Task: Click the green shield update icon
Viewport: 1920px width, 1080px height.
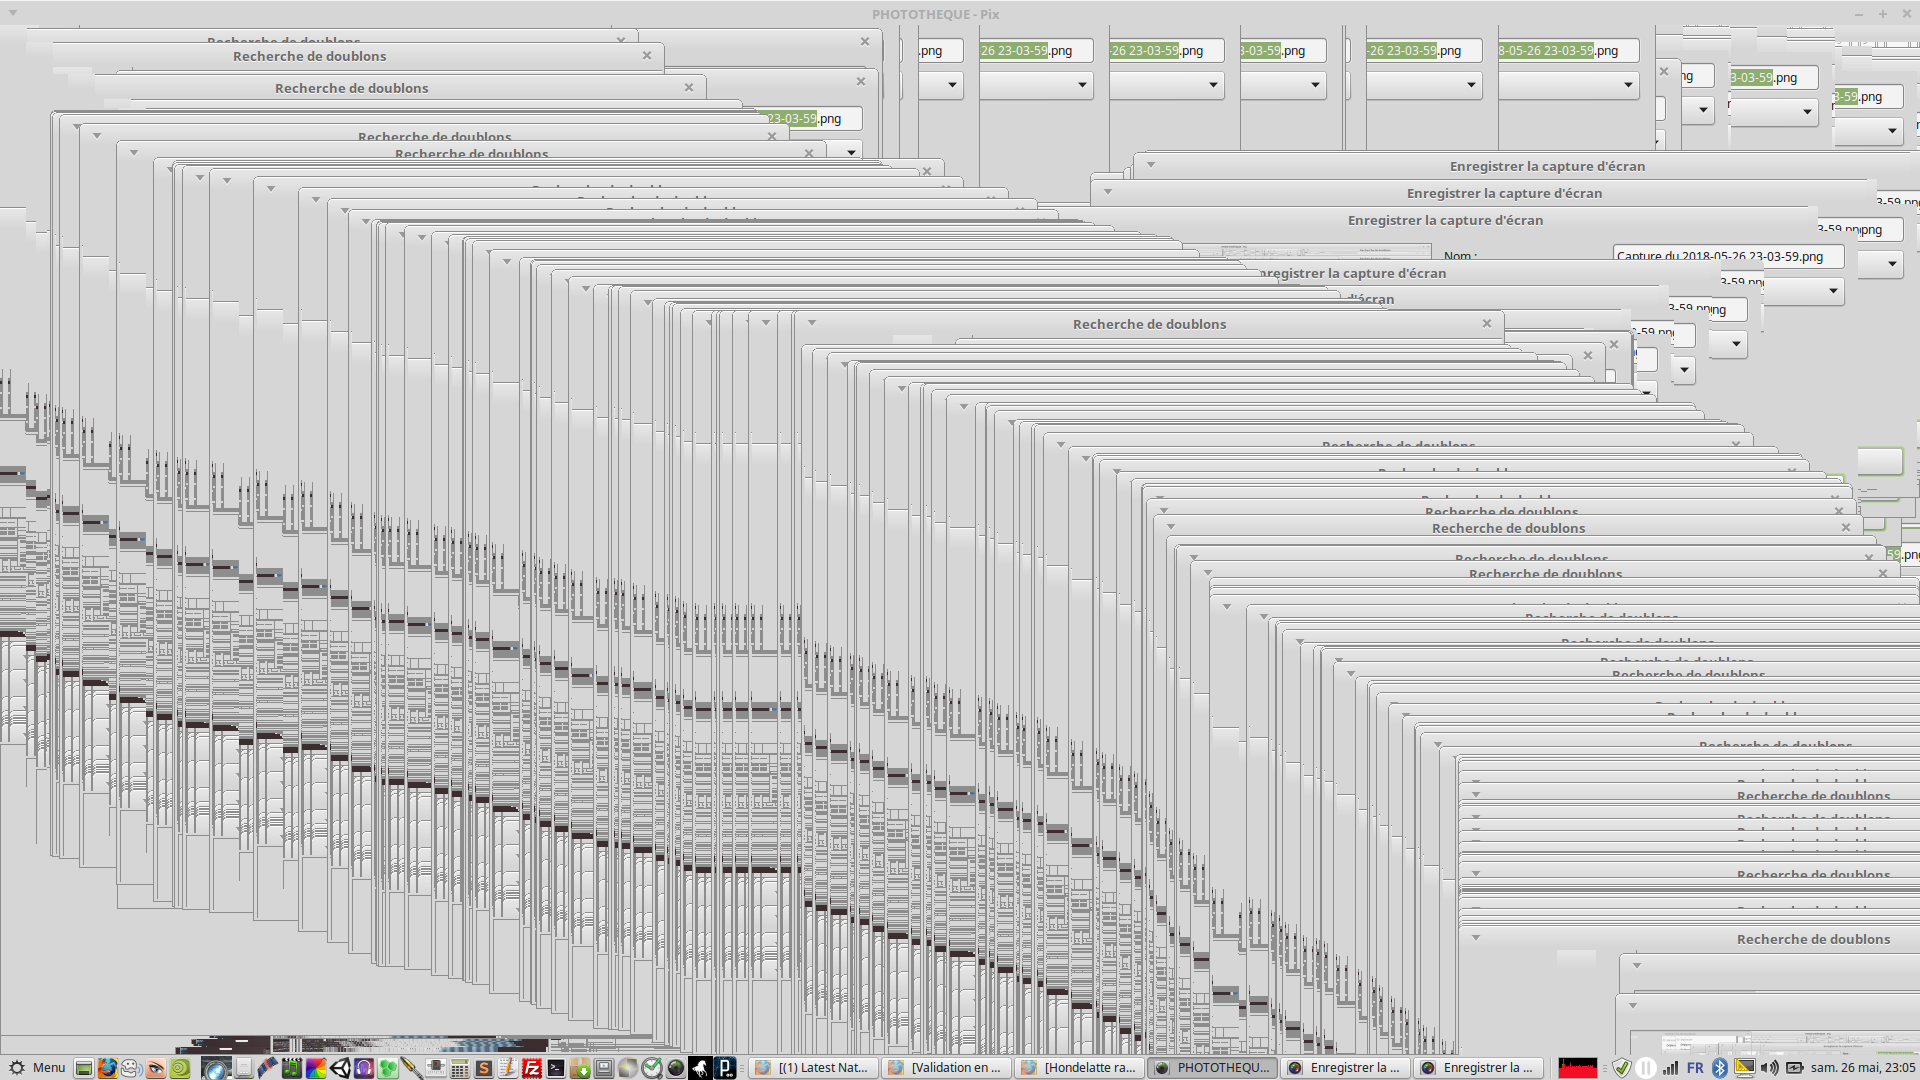Action: pos(1622,1068)
